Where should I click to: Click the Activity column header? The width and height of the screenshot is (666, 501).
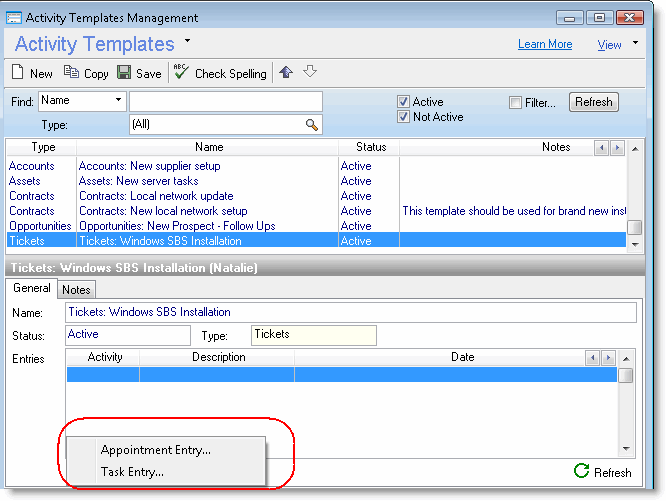tap(104, 357)
